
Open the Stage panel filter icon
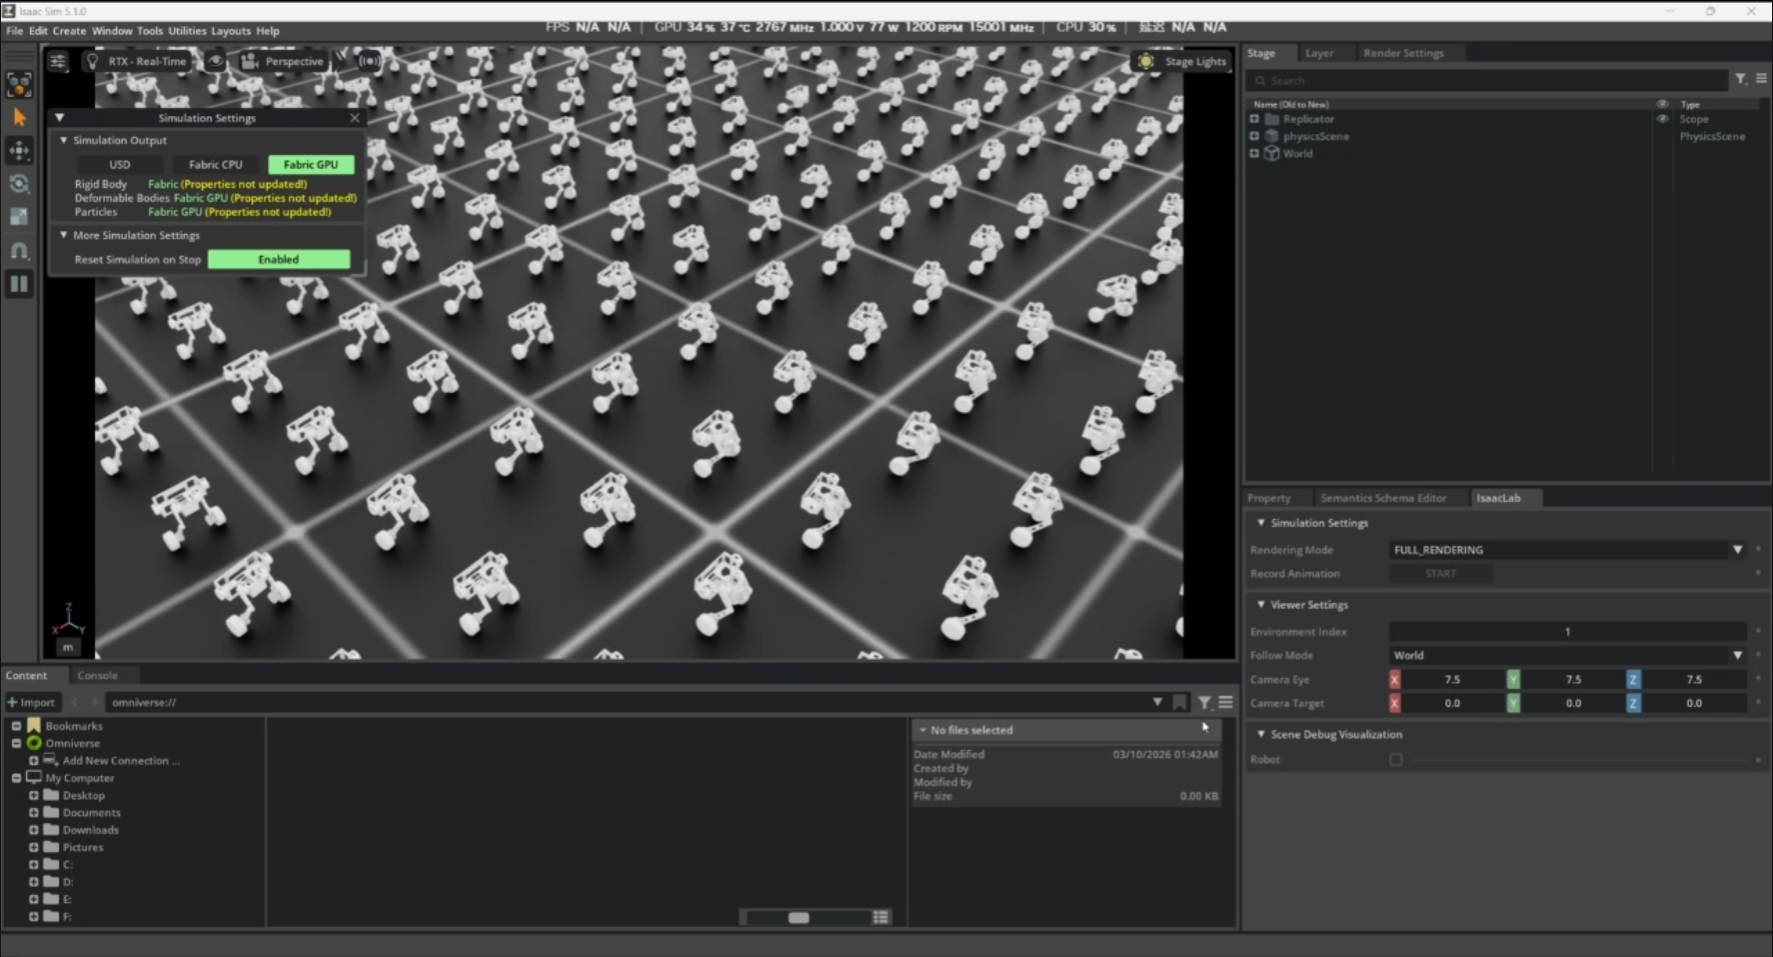tap(1740, 80)
